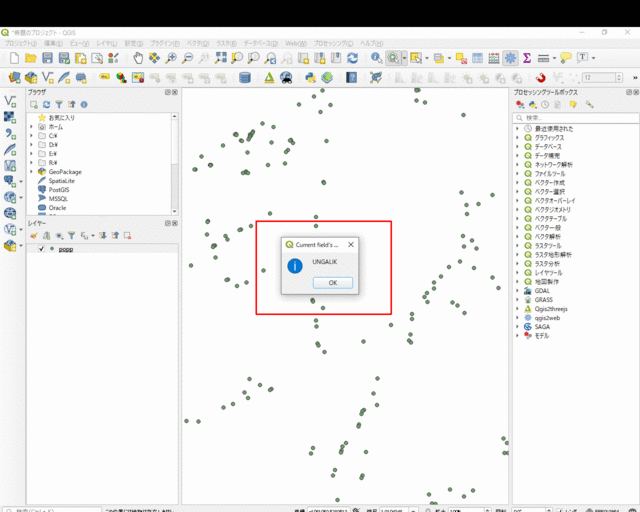Screen dimensions: 640x512
Task: Open the Measure tool dropdown arrow
Action: coord(554,58)
